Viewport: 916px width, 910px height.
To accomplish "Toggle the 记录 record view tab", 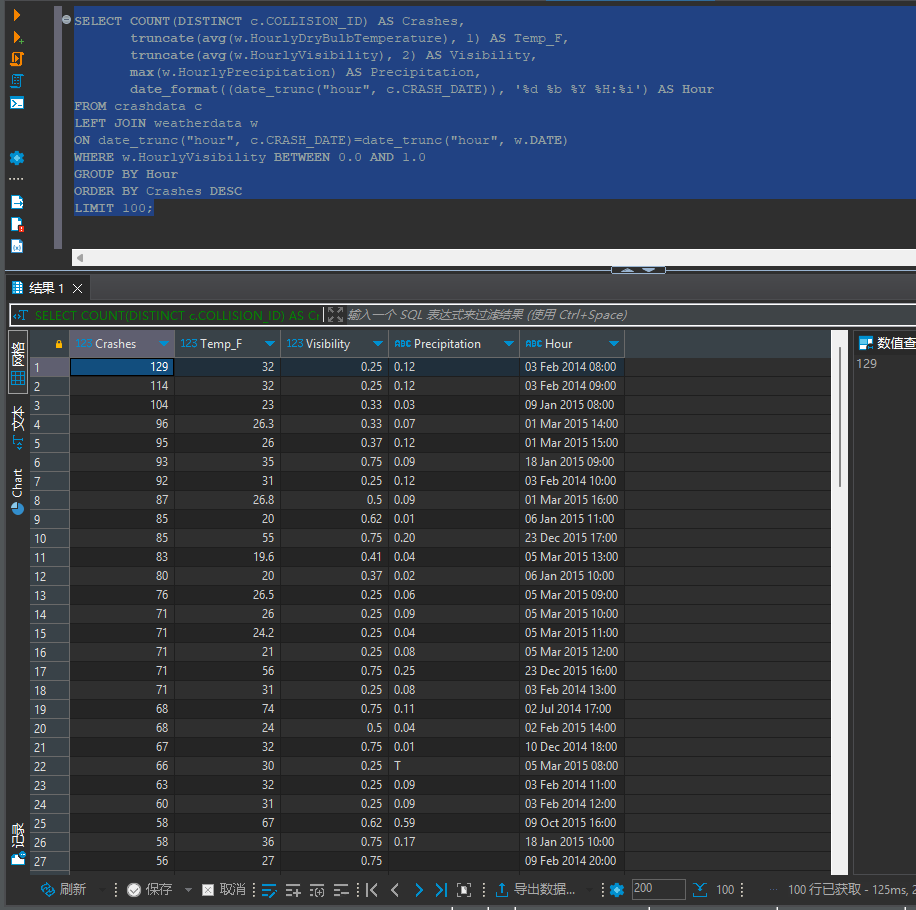I will click(x=18, y=843).
